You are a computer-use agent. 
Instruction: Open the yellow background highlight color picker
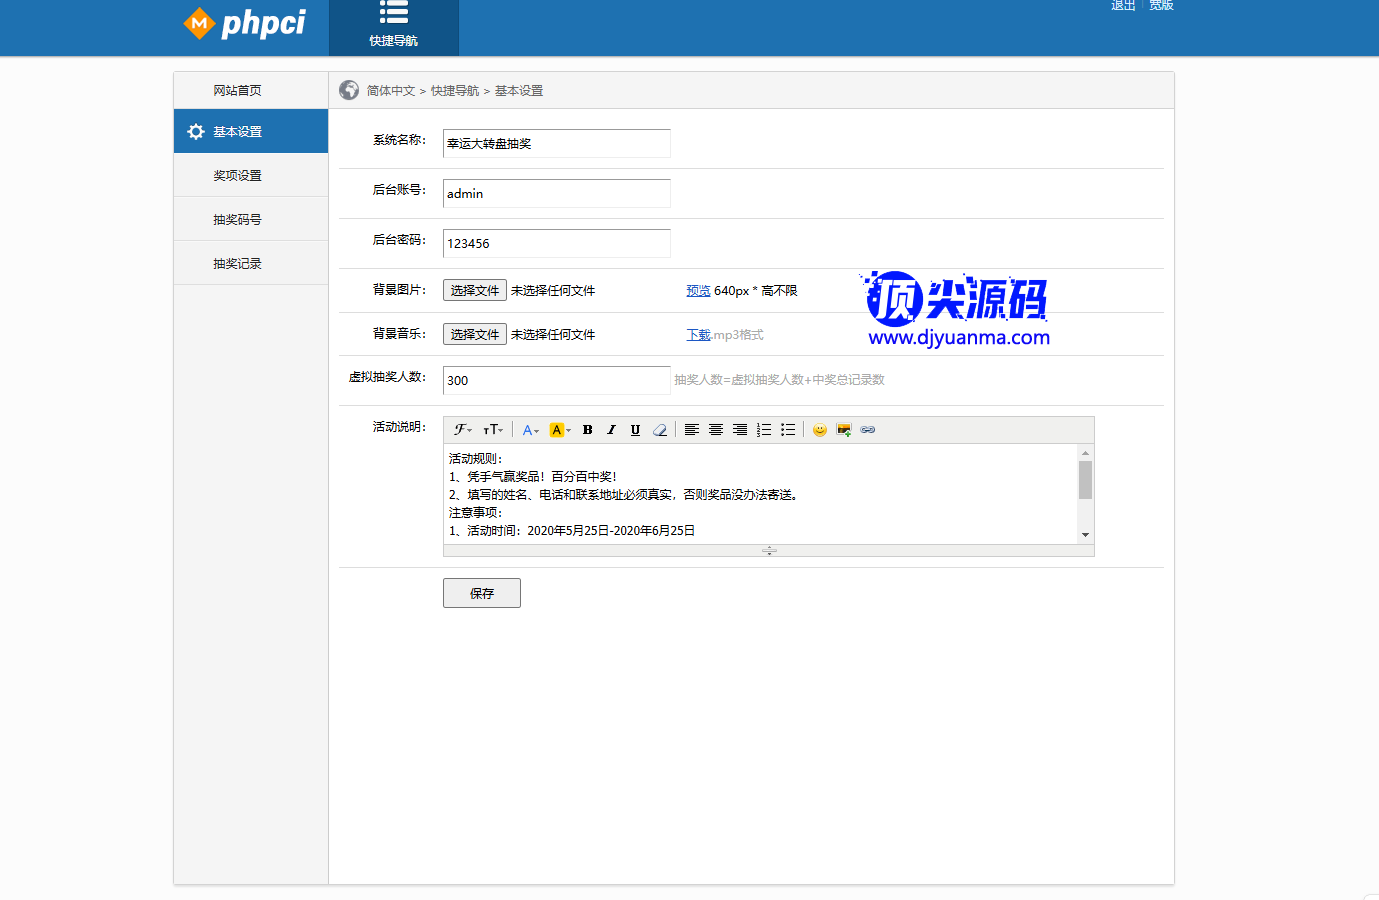point(560,430)
